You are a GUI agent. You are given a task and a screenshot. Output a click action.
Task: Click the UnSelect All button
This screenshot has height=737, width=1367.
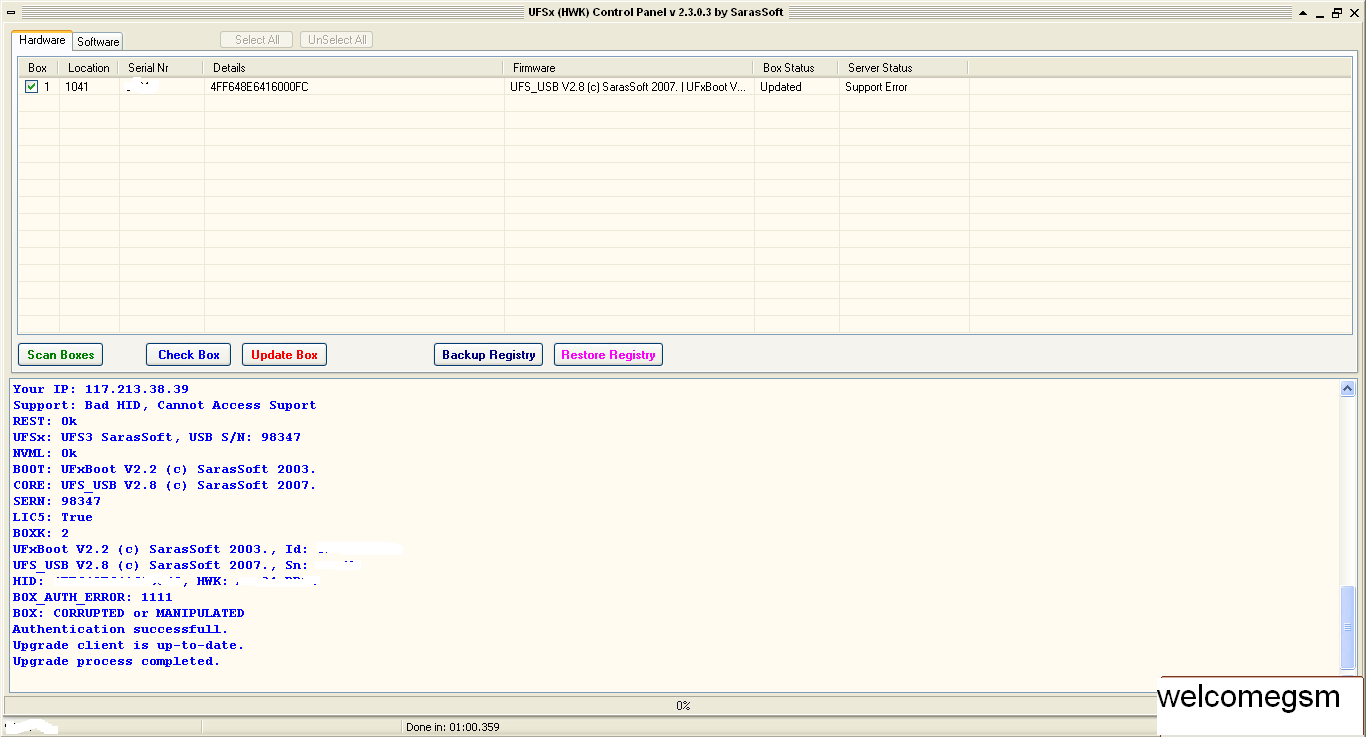(x=337, y=40)
